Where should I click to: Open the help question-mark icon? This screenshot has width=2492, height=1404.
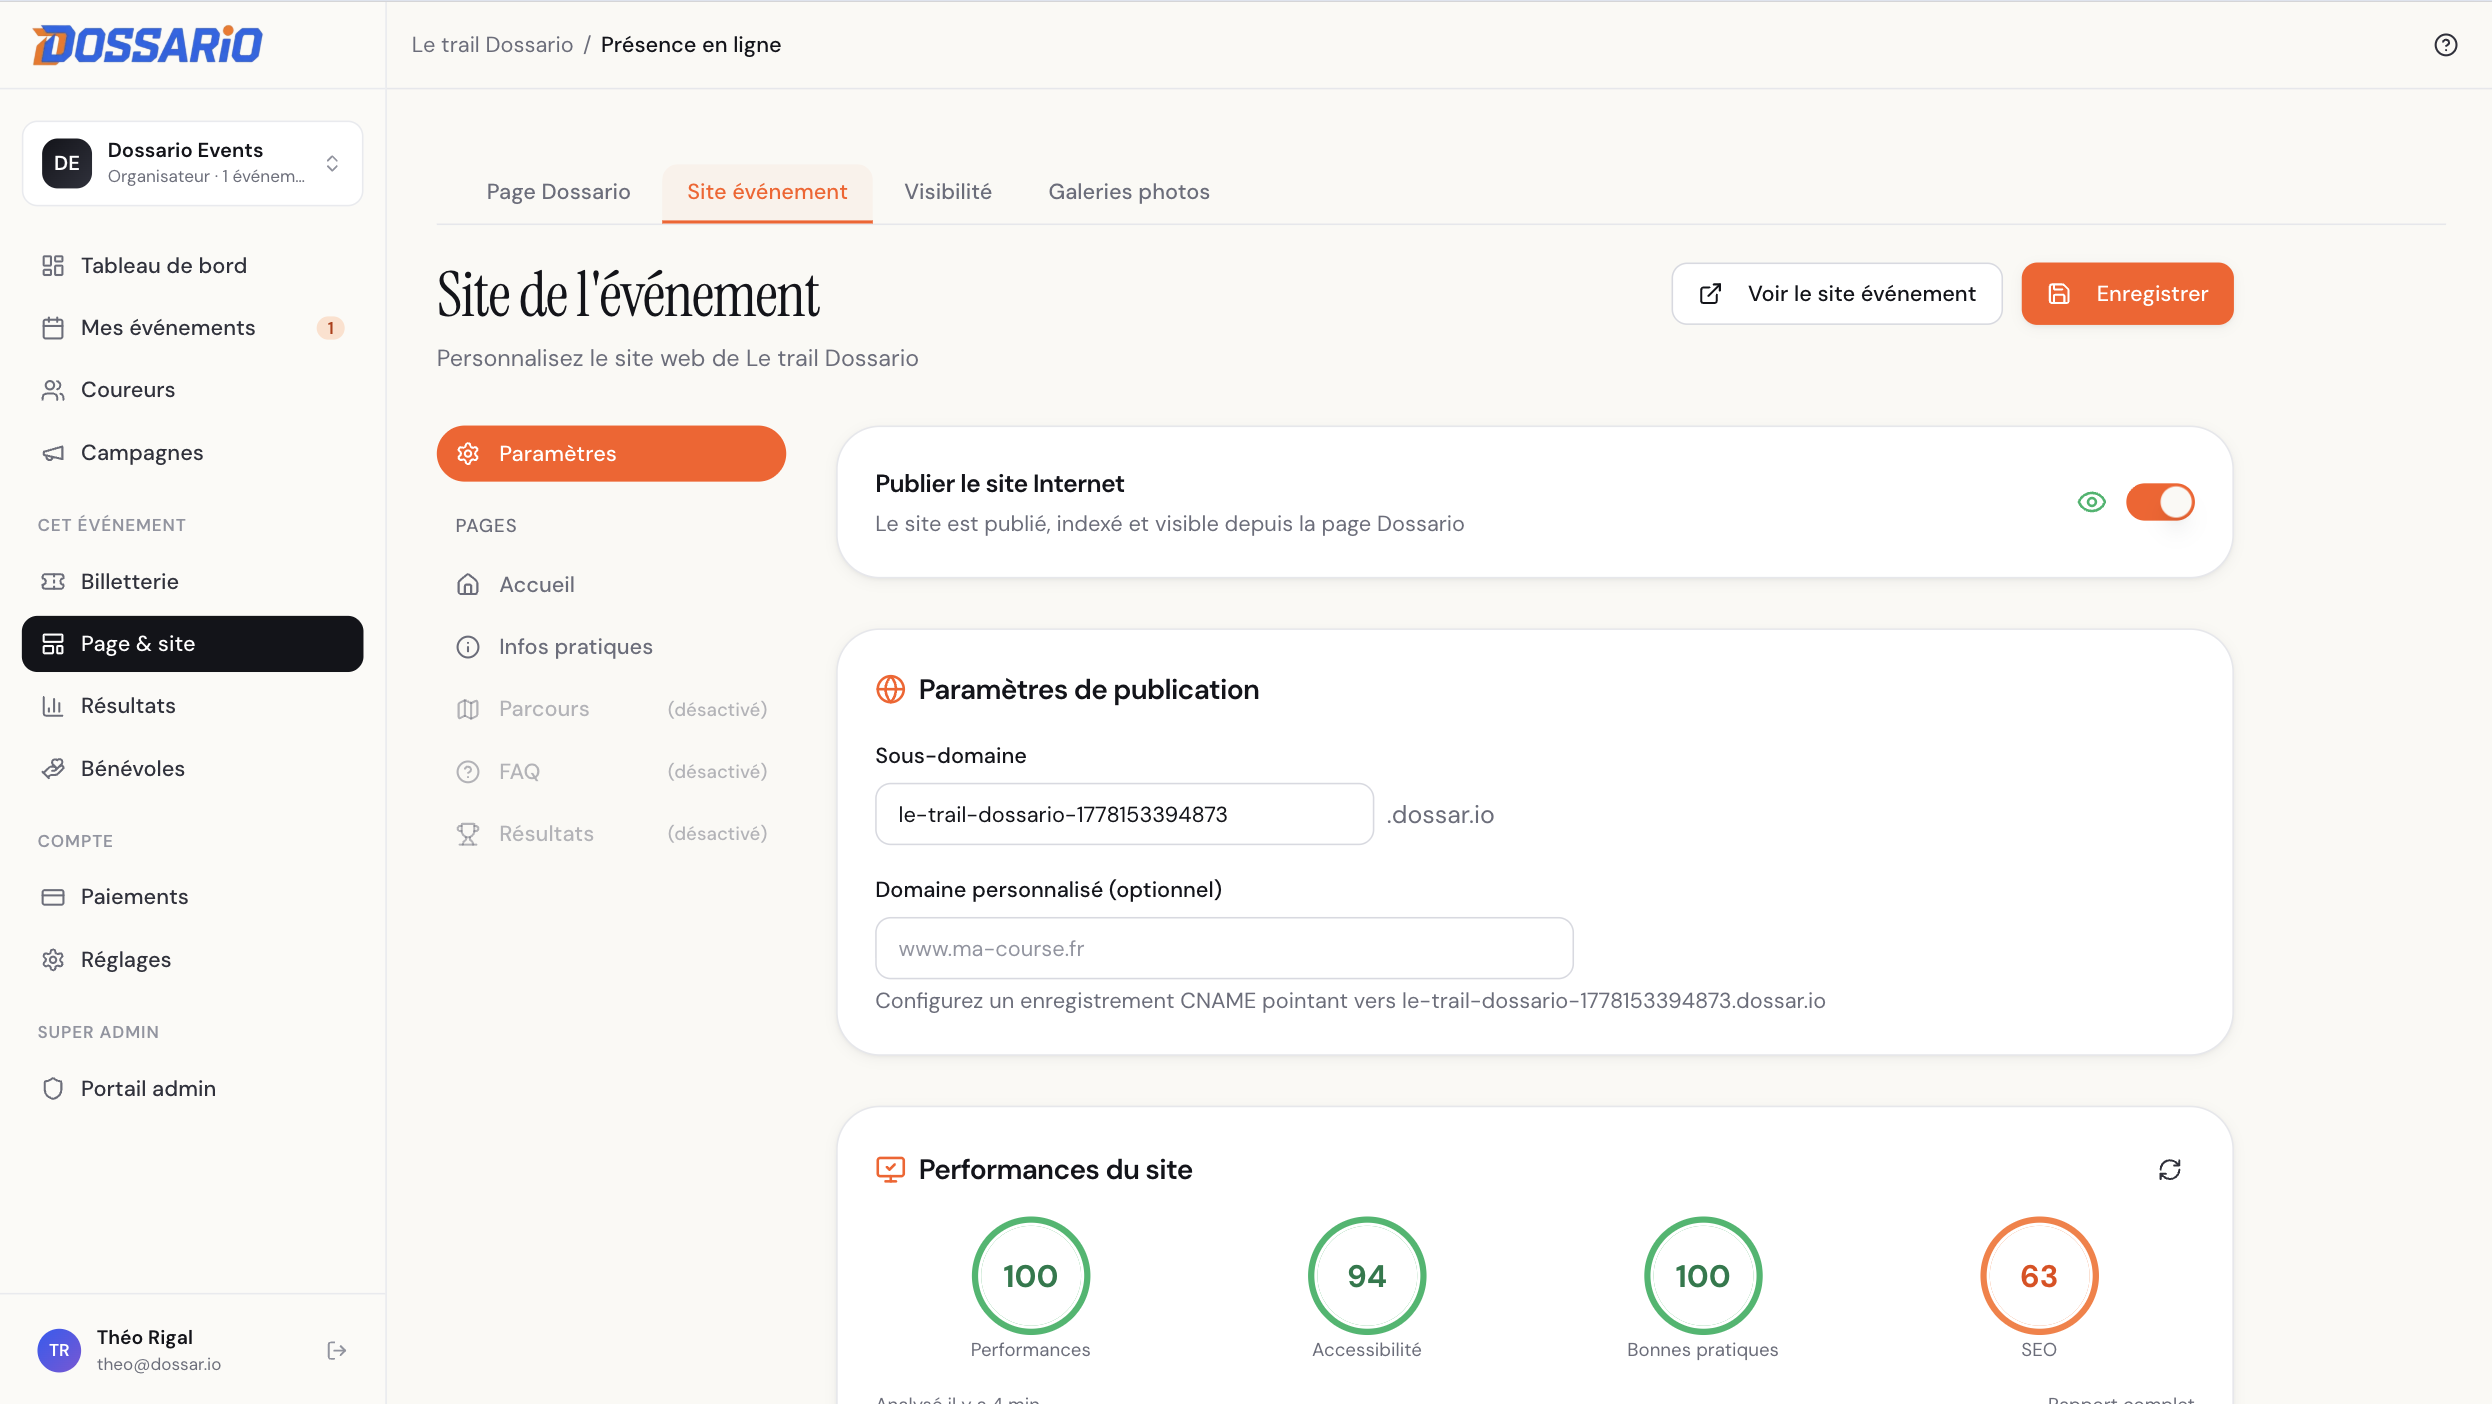[x=2445, y=45]
